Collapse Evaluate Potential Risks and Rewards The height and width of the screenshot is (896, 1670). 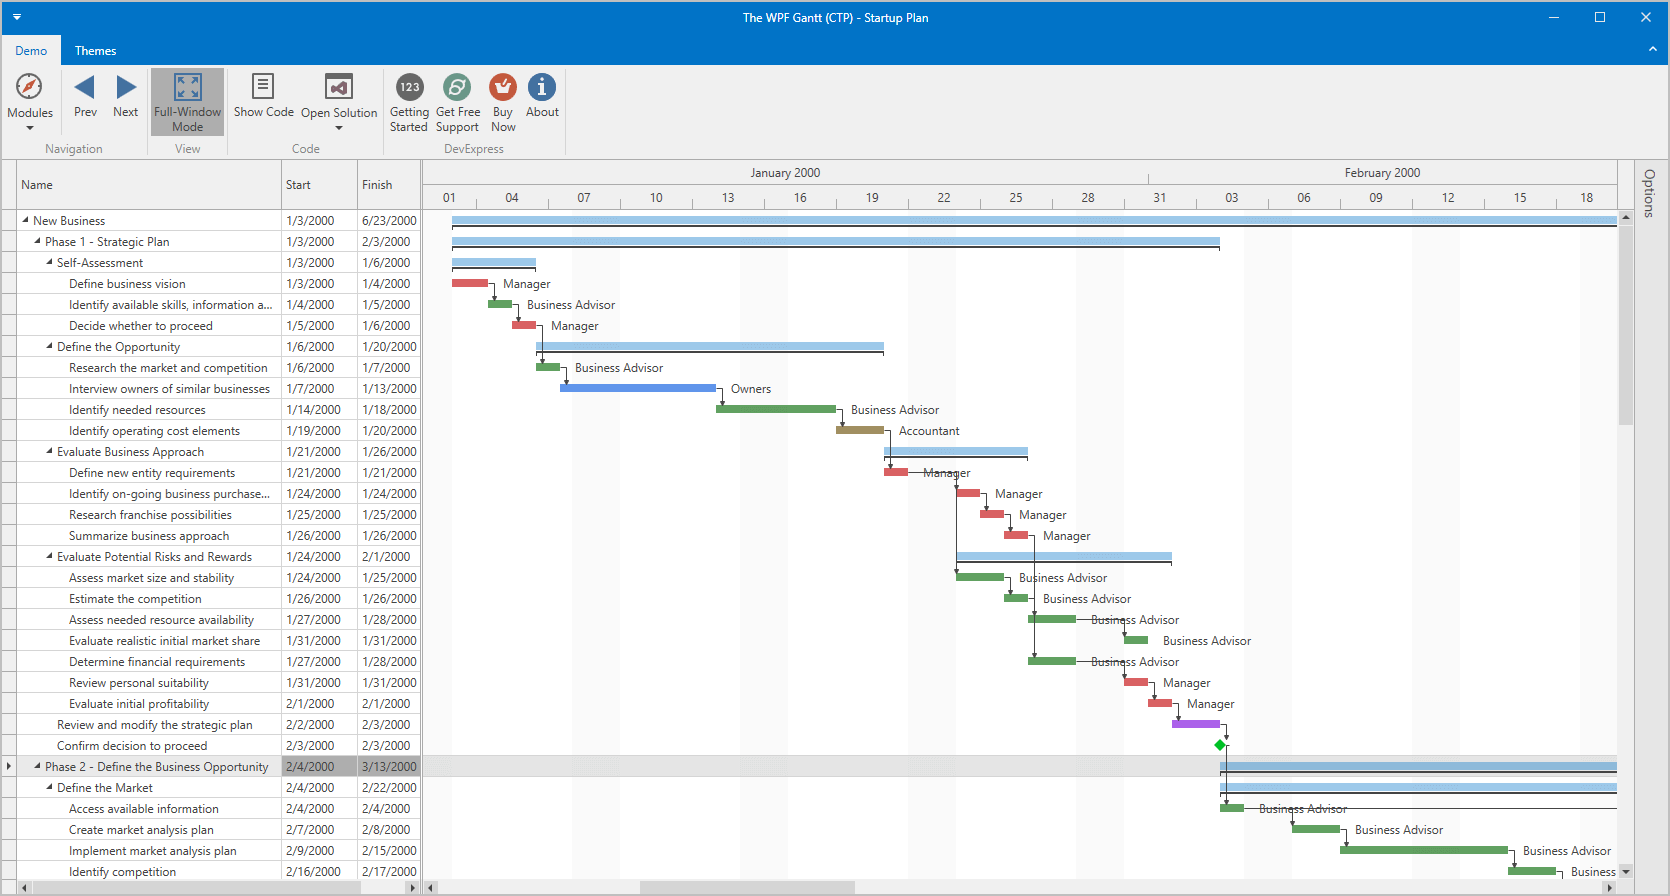point(50,556)
